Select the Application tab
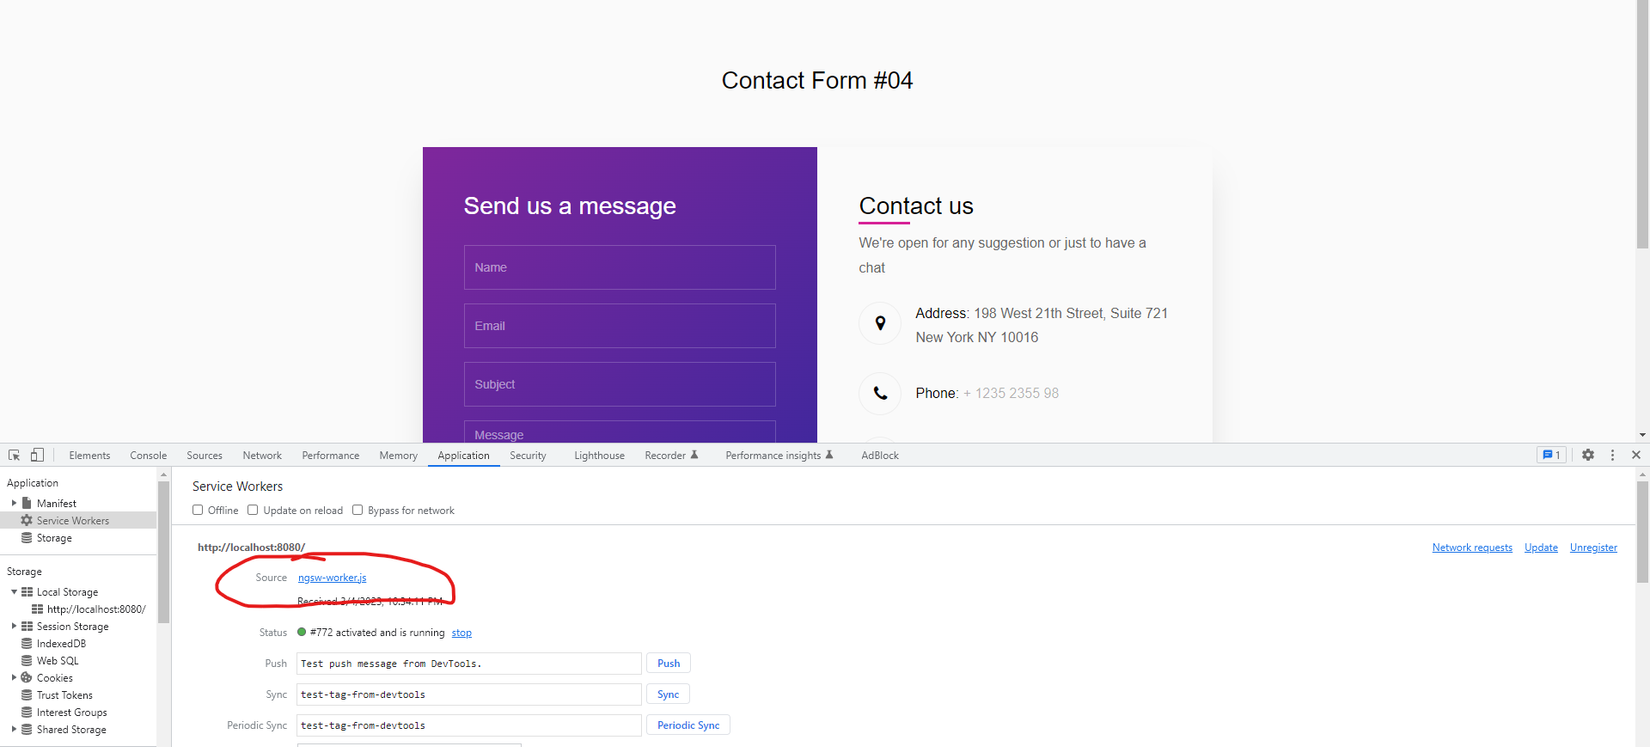Screen dimensions: 1650x747 (x=464, y=455)
